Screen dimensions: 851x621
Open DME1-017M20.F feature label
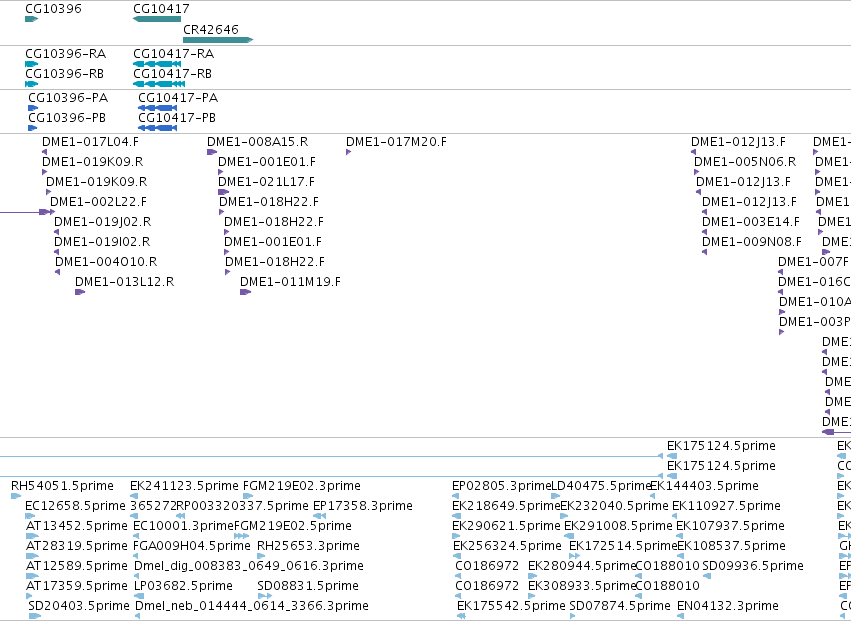coord(397,142)
